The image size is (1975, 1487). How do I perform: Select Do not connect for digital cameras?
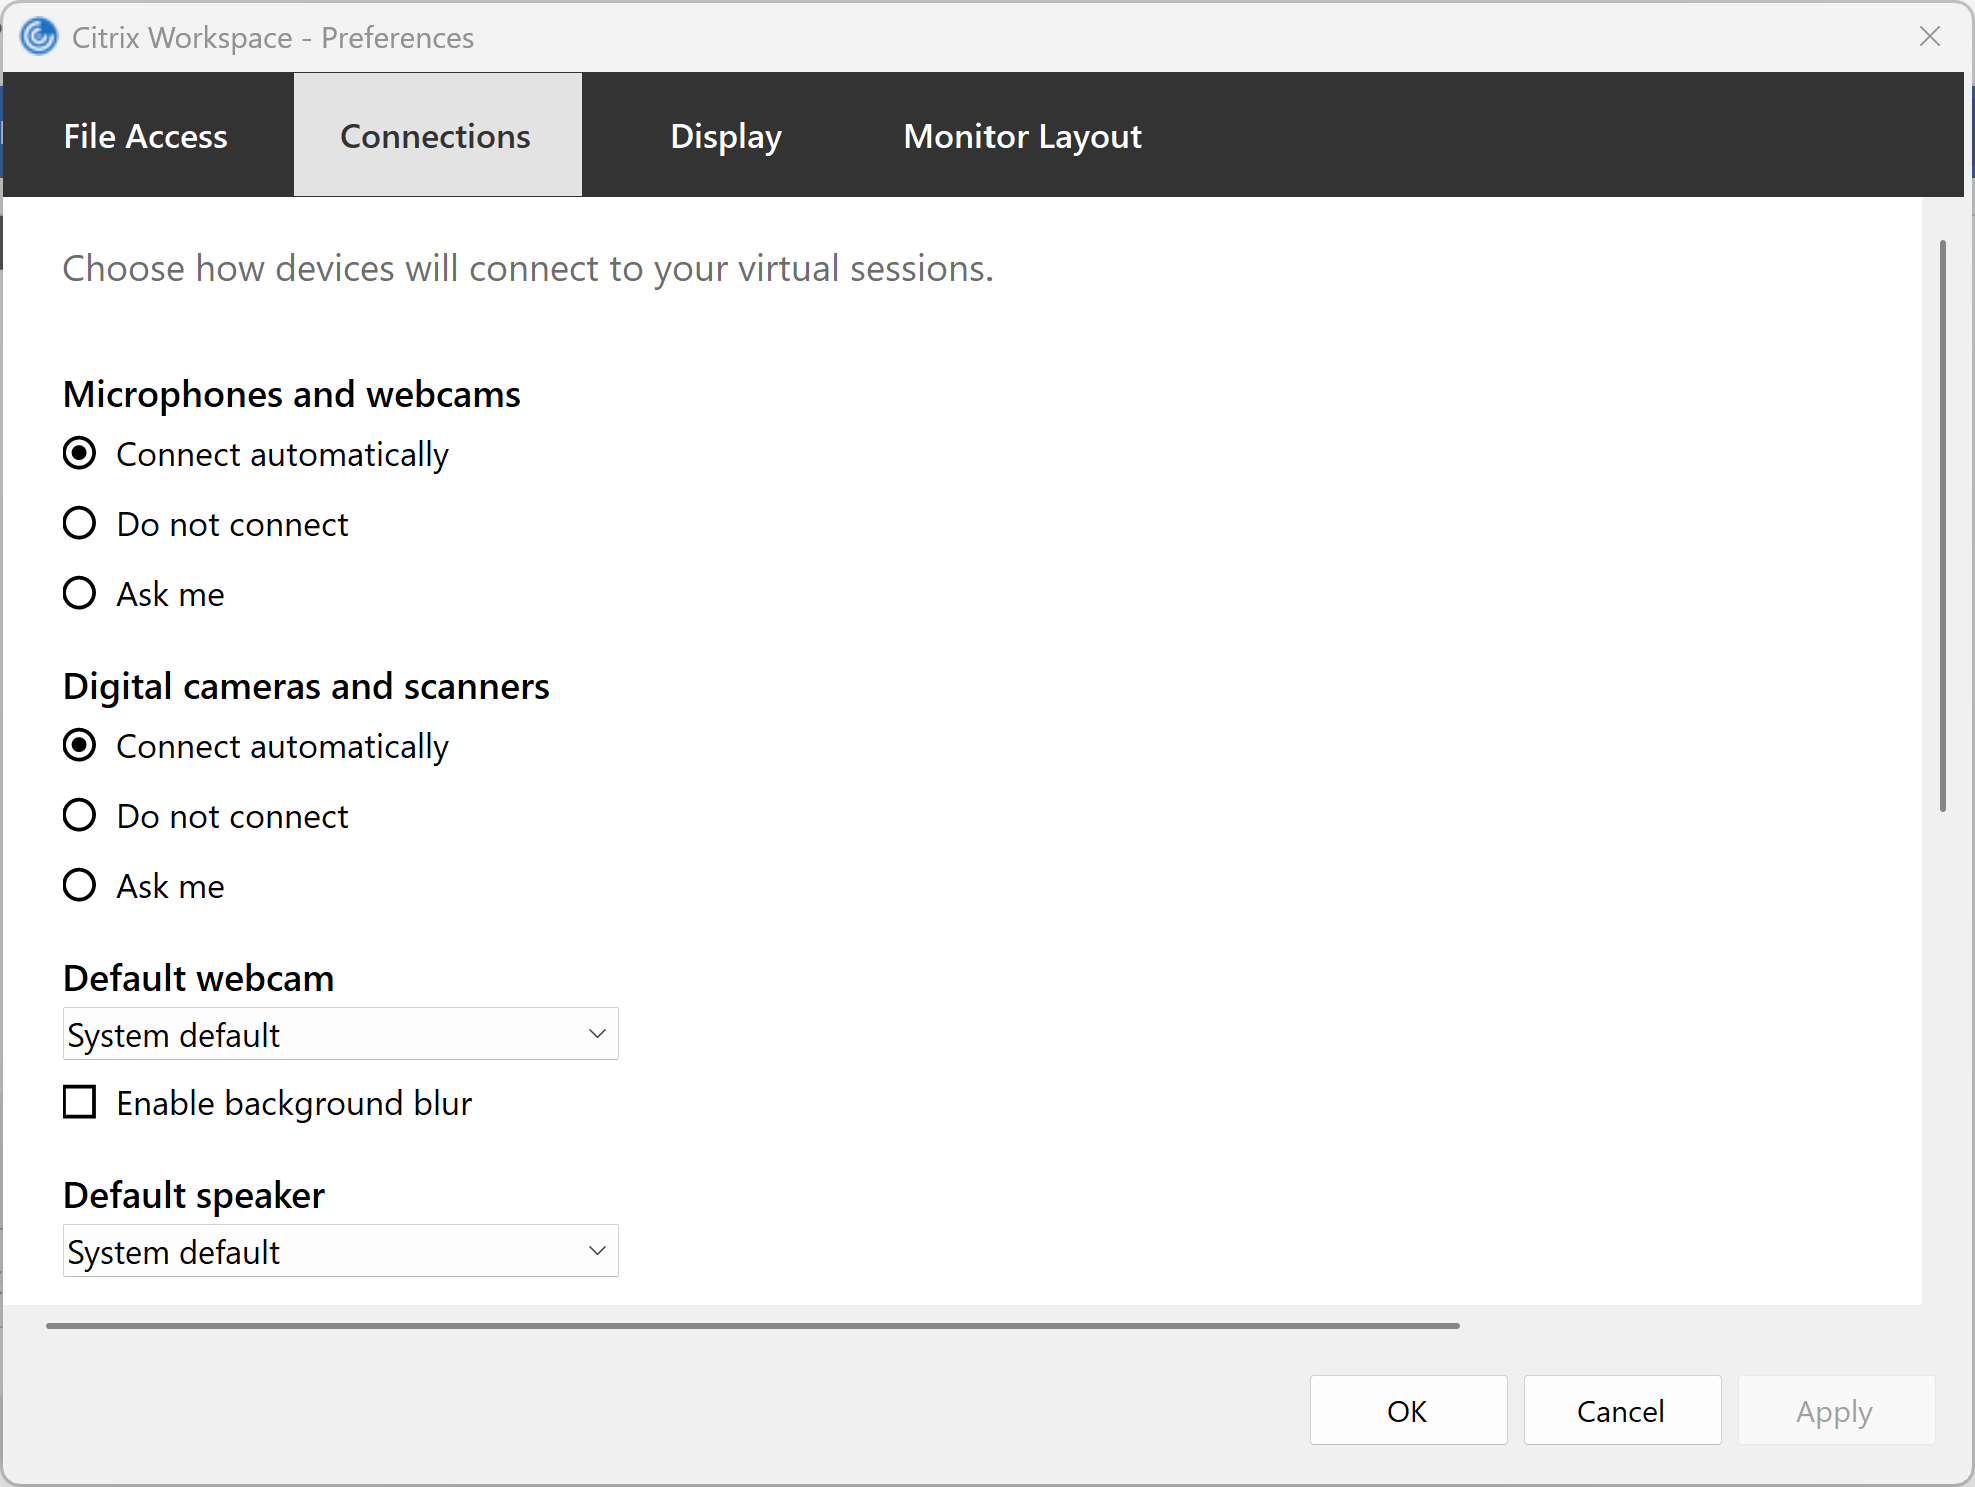click(x=80, y=816)
